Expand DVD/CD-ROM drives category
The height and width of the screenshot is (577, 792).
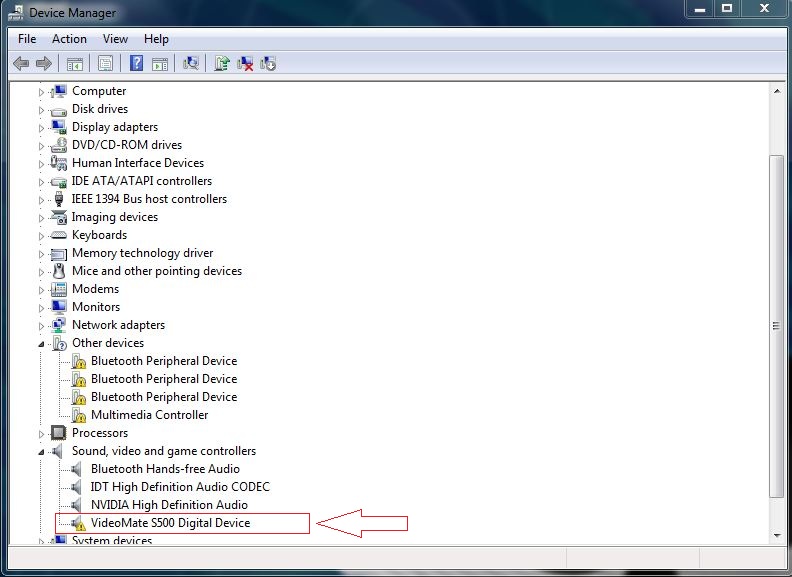(x=41, y=146)
